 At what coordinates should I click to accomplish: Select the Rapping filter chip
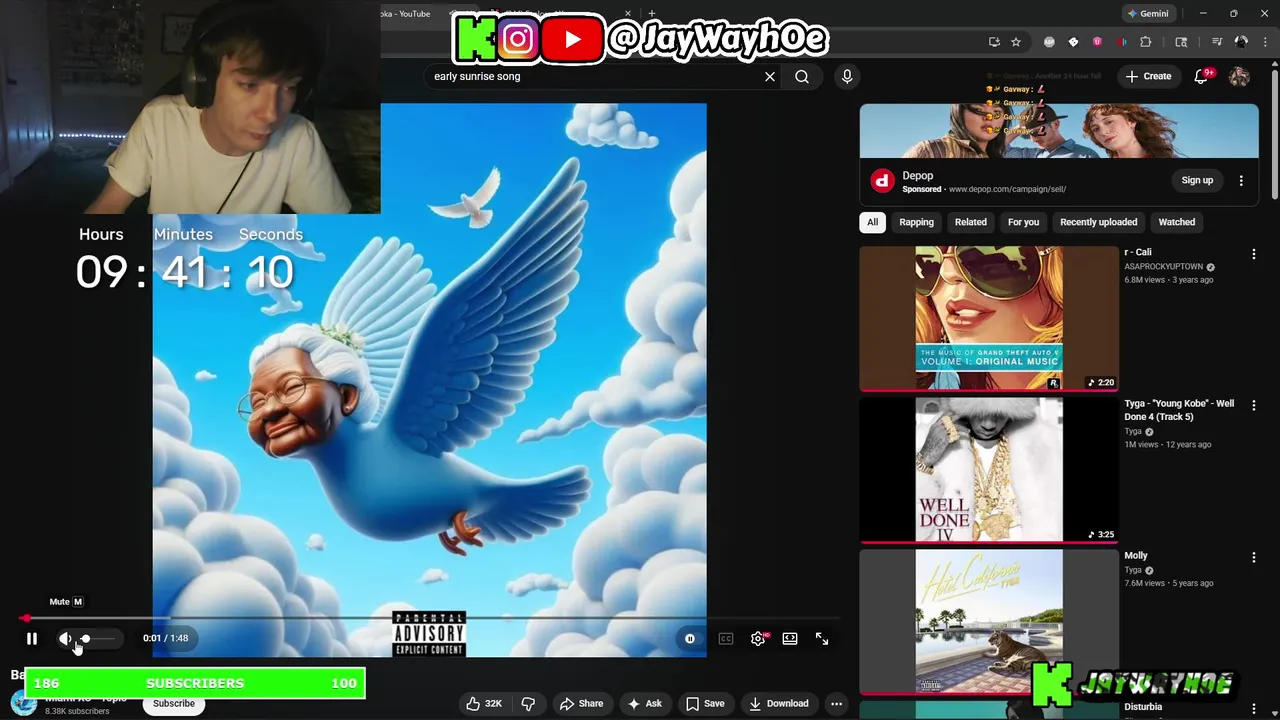tap(916, 222)
